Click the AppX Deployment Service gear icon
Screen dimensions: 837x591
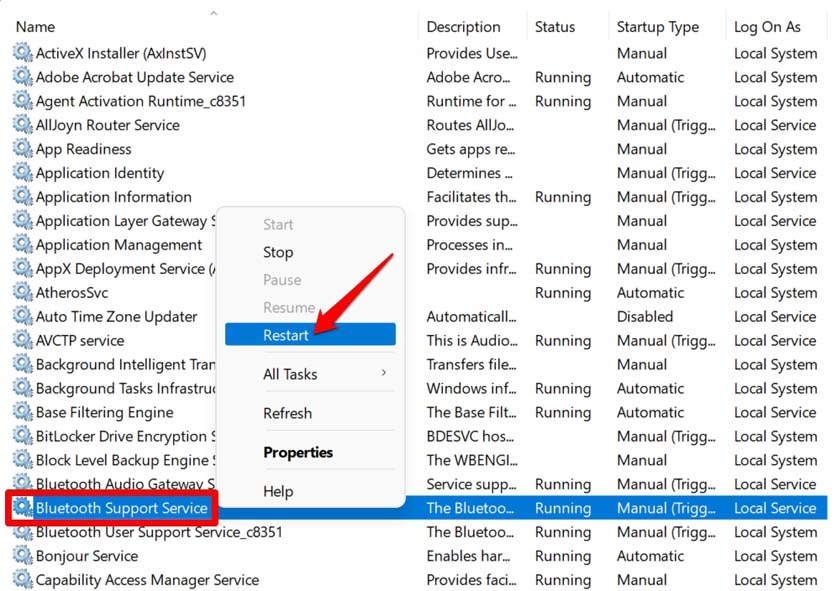click(x=22, y=269)
